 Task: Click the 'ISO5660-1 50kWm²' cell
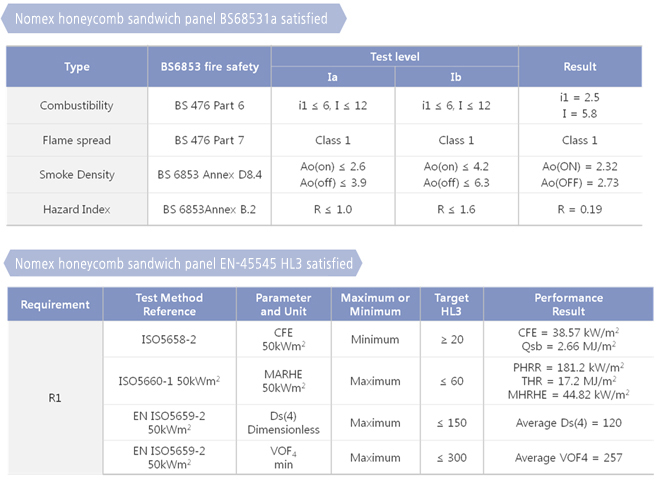point(169,381)
